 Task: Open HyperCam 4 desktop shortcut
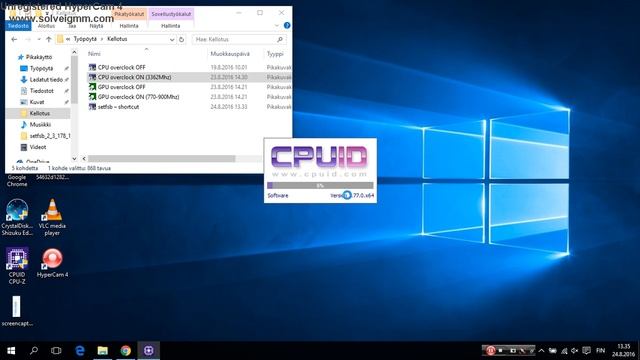click(52, 263)
